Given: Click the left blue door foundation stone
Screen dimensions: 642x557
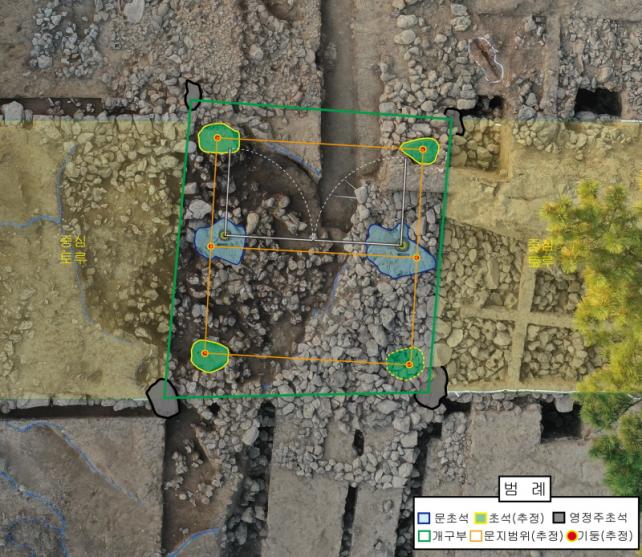Looking at the screenshot, I should click(x=219, y=241).
